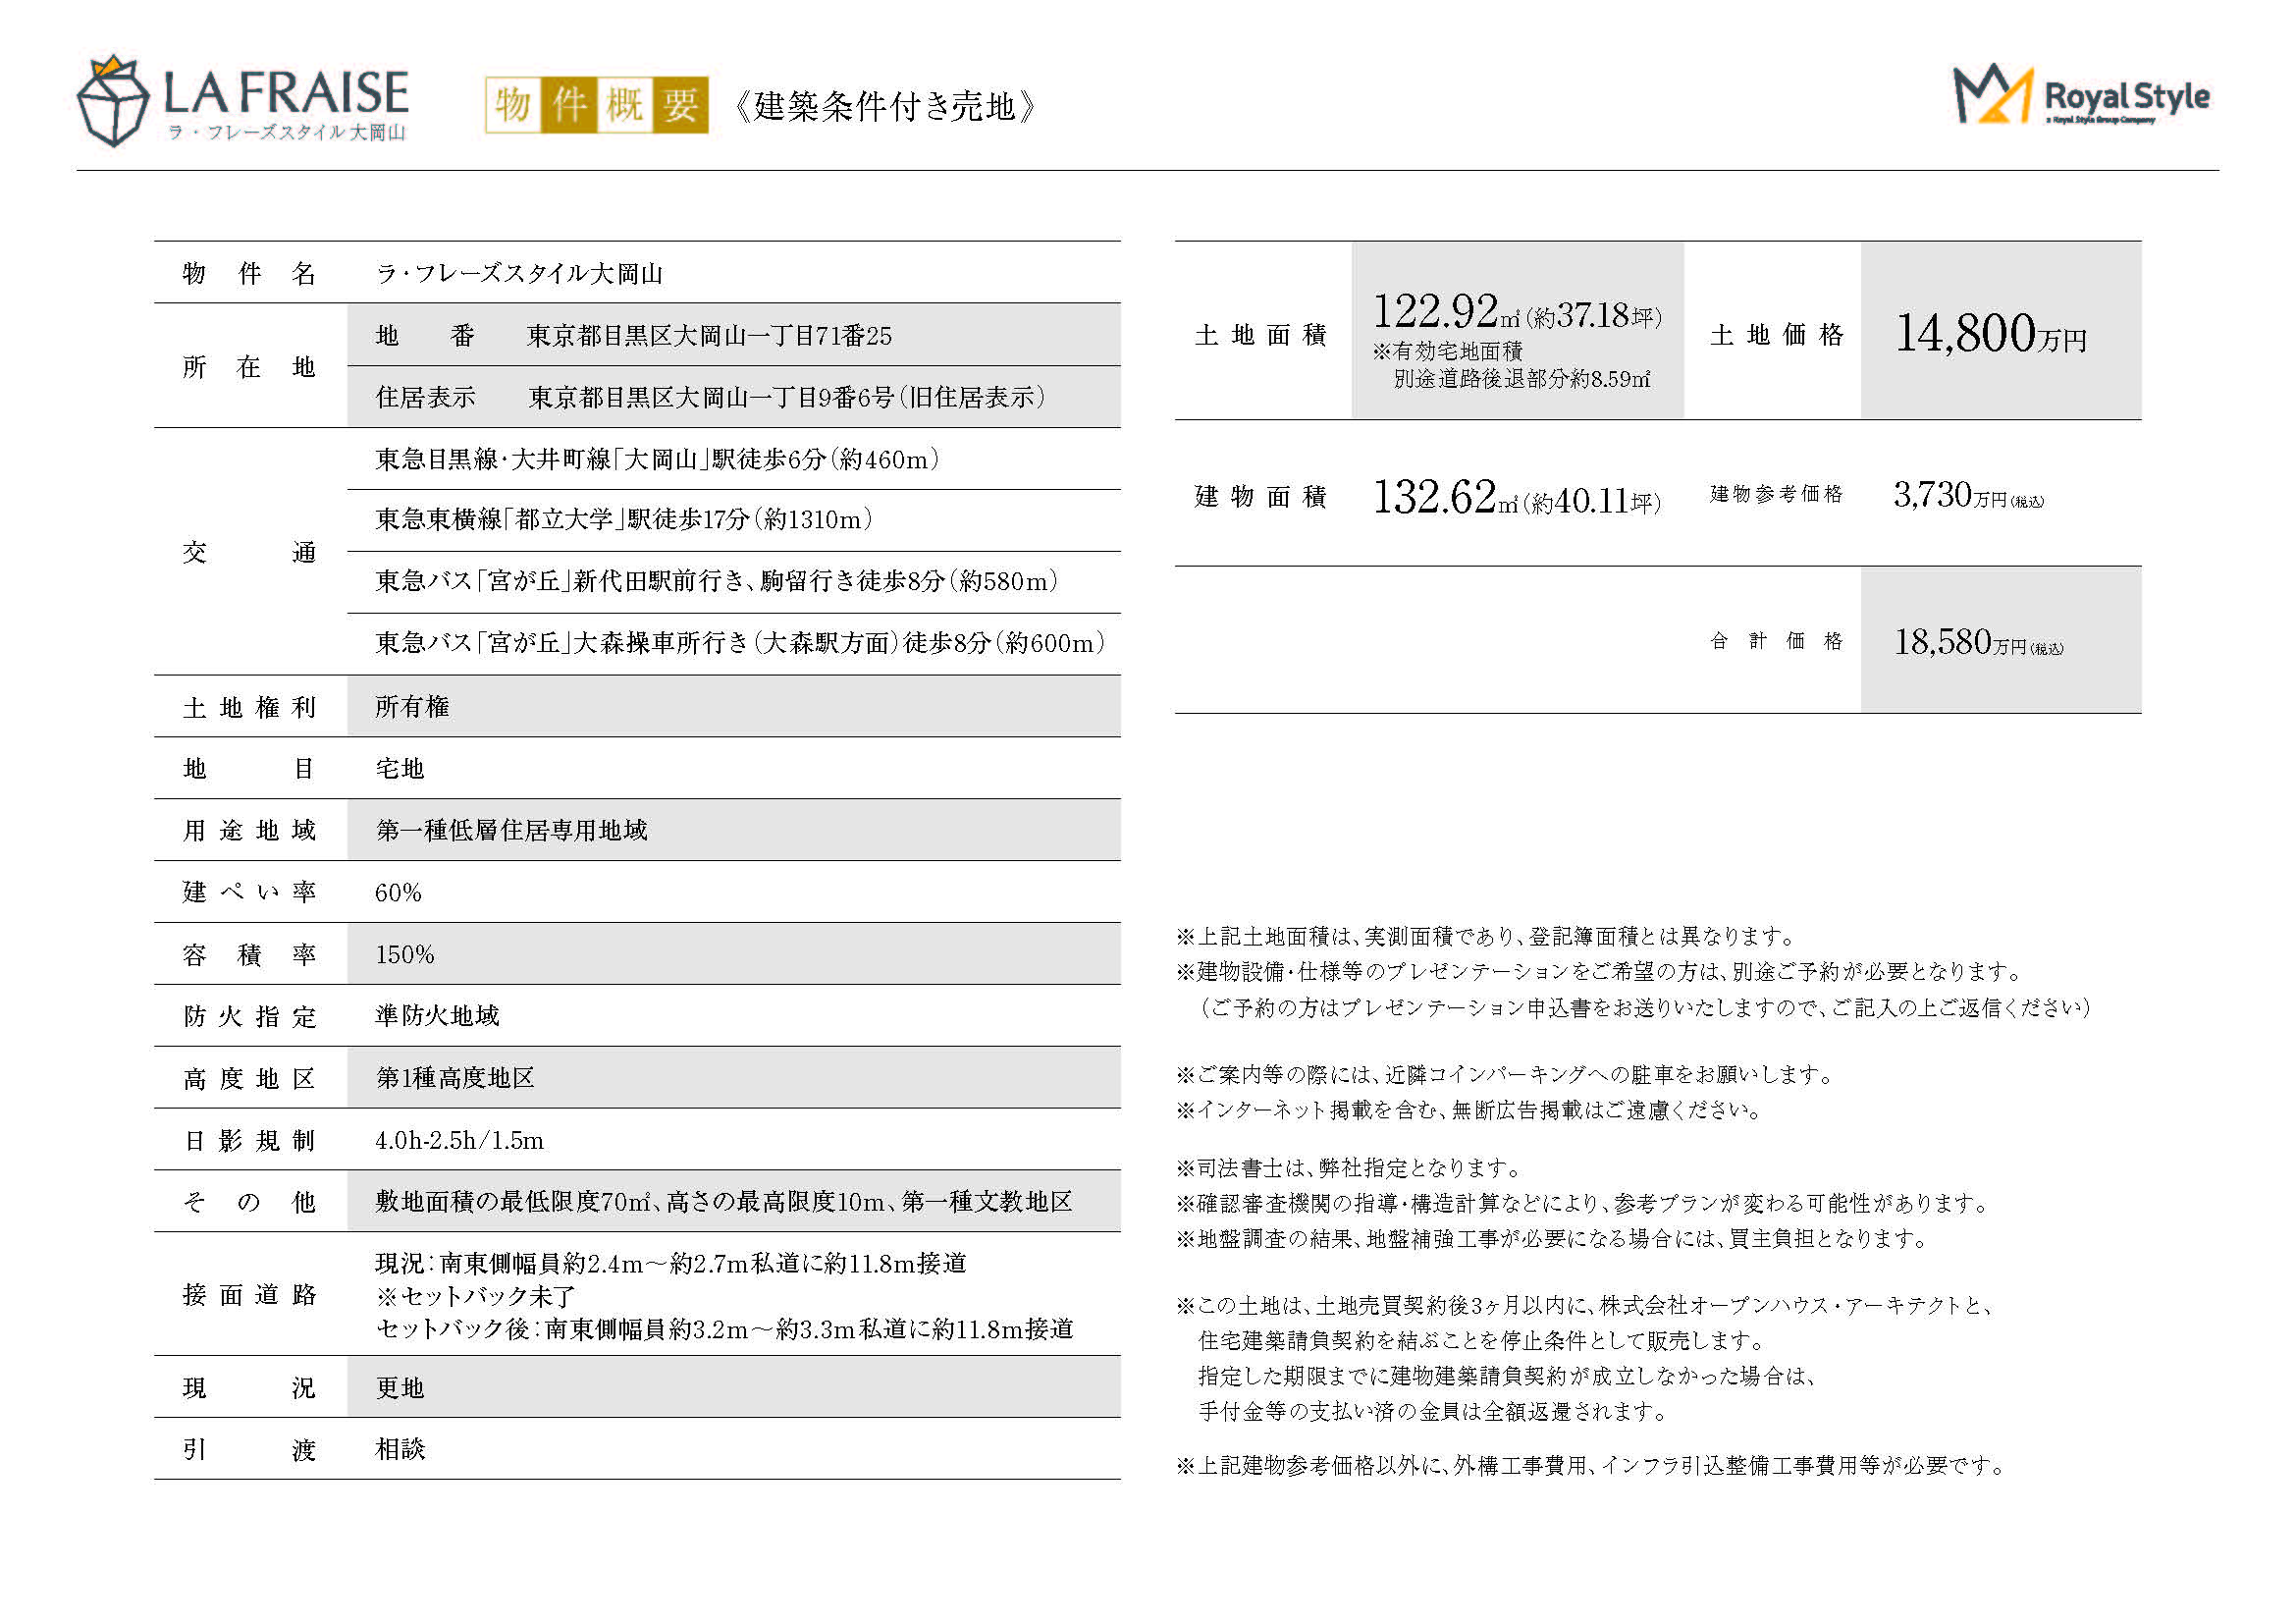The height and width of the screenshot is (1624, 2296).
Task: Click the La Fraise strawberry logo icon
Action: tap(113, 102)
